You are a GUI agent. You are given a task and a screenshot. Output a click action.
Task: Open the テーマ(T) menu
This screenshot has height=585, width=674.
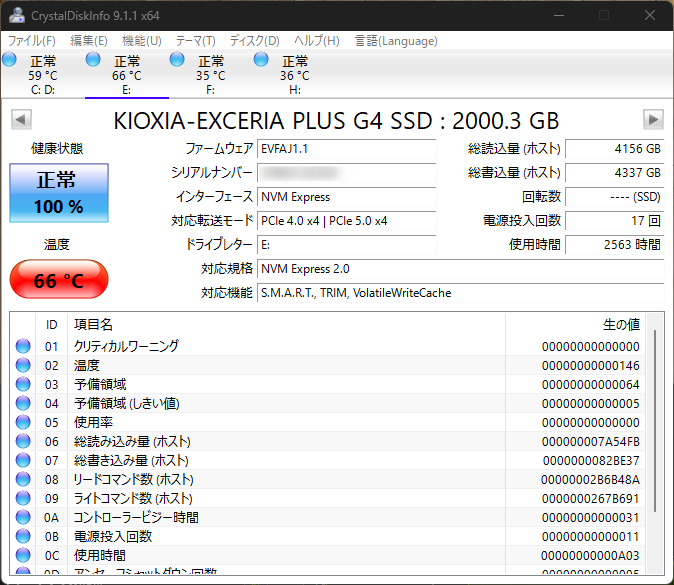[195, 41]
